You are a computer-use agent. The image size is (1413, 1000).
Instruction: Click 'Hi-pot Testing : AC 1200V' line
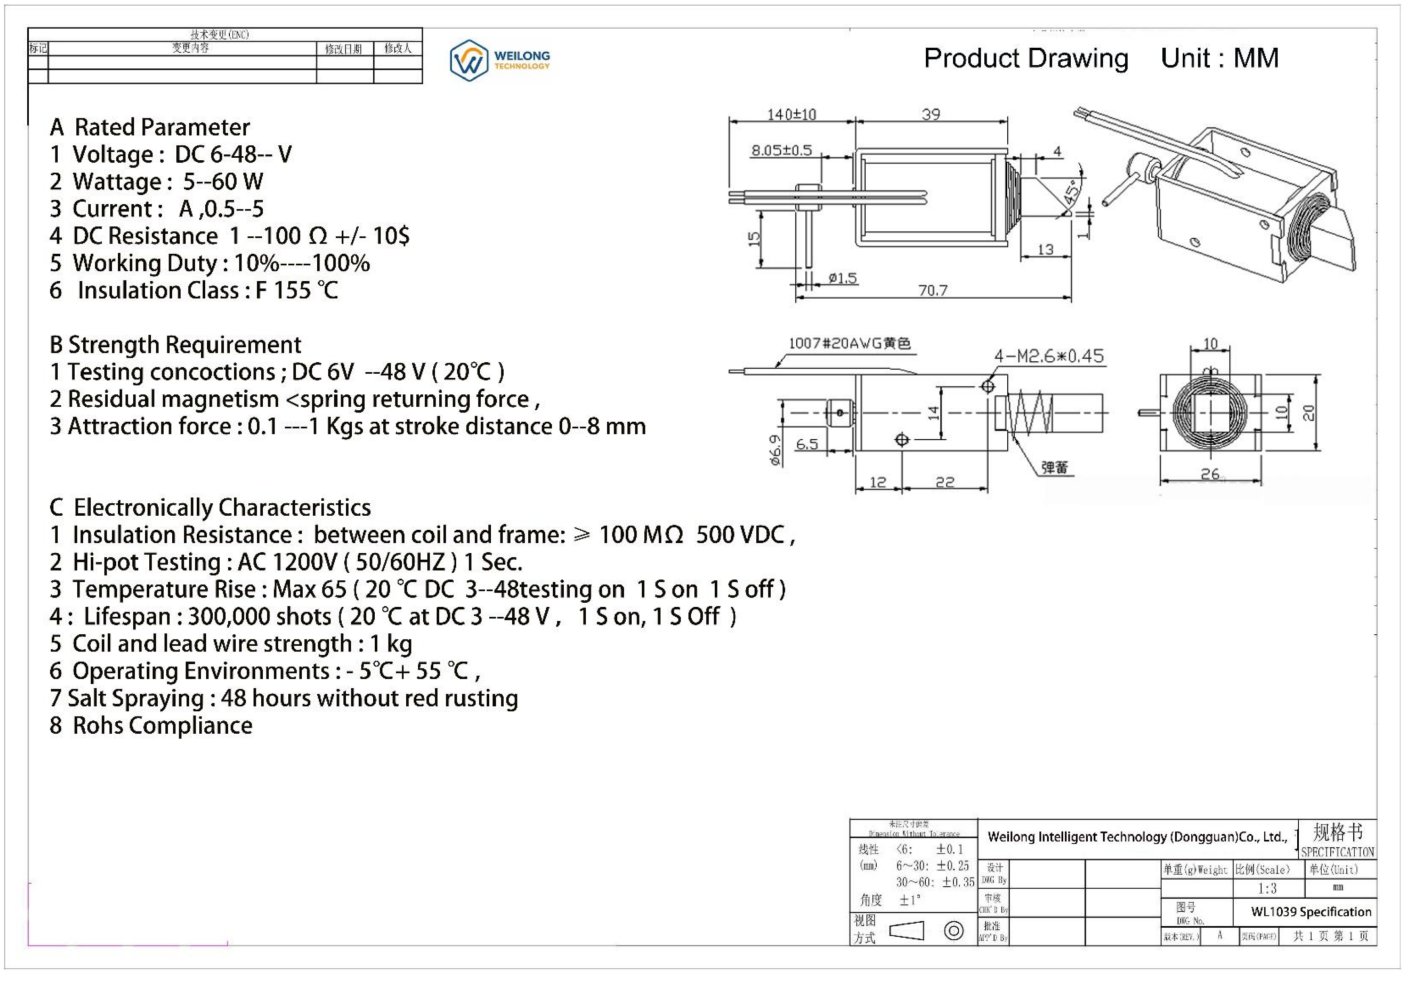click(x=286, y=561)
